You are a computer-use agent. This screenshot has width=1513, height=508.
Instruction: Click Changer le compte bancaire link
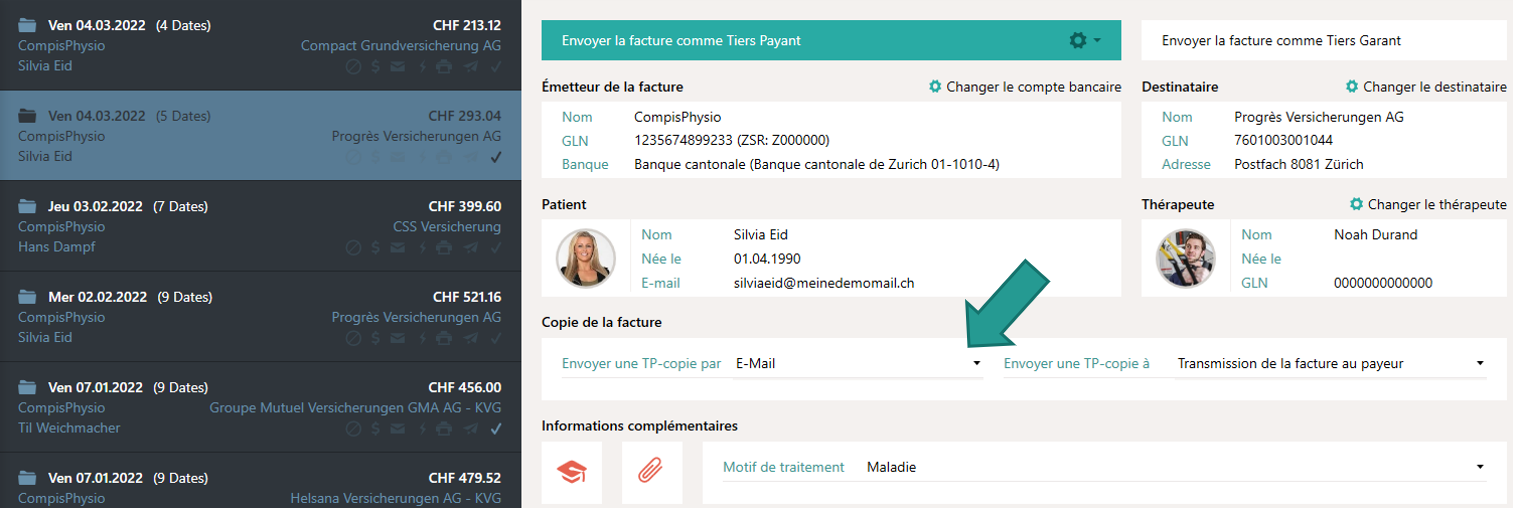click(1034, 87)
